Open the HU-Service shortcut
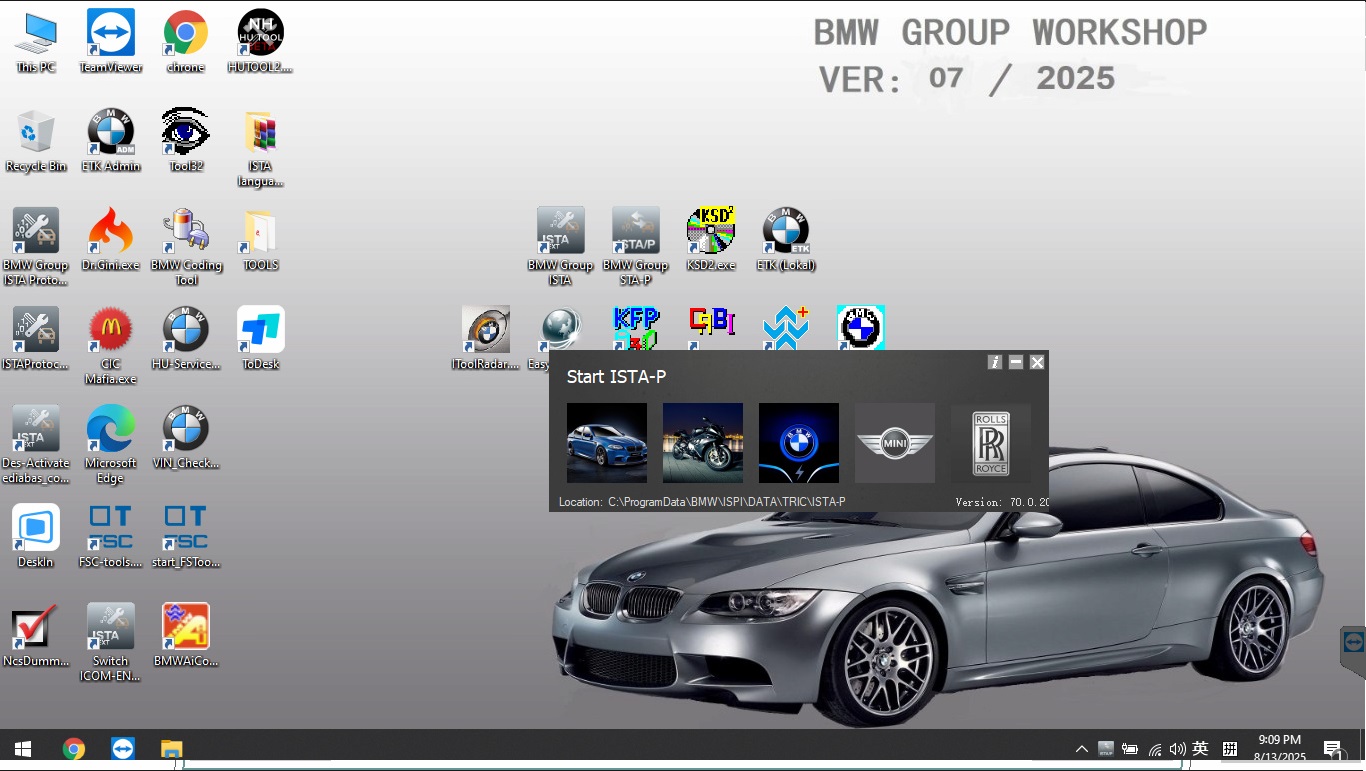The height and width of the screenshot is (771, 1366). click(186, 330)
